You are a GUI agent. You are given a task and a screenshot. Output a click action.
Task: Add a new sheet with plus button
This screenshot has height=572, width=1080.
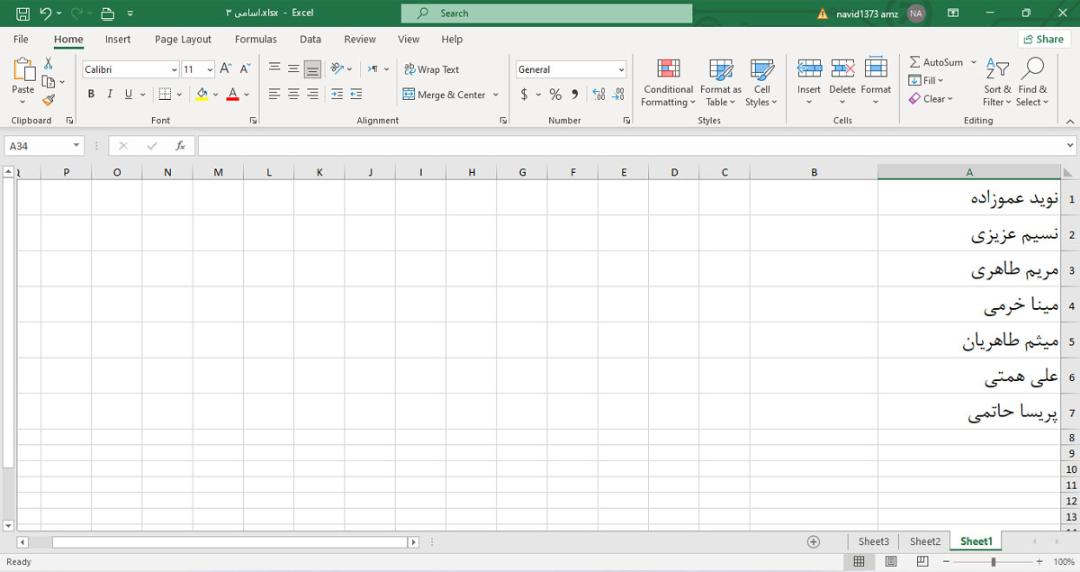(x=813, y=542)
